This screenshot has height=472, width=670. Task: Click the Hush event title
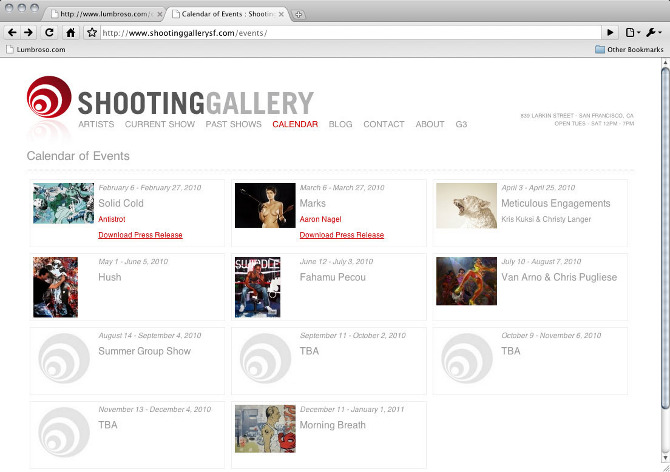tap(110, 277)
